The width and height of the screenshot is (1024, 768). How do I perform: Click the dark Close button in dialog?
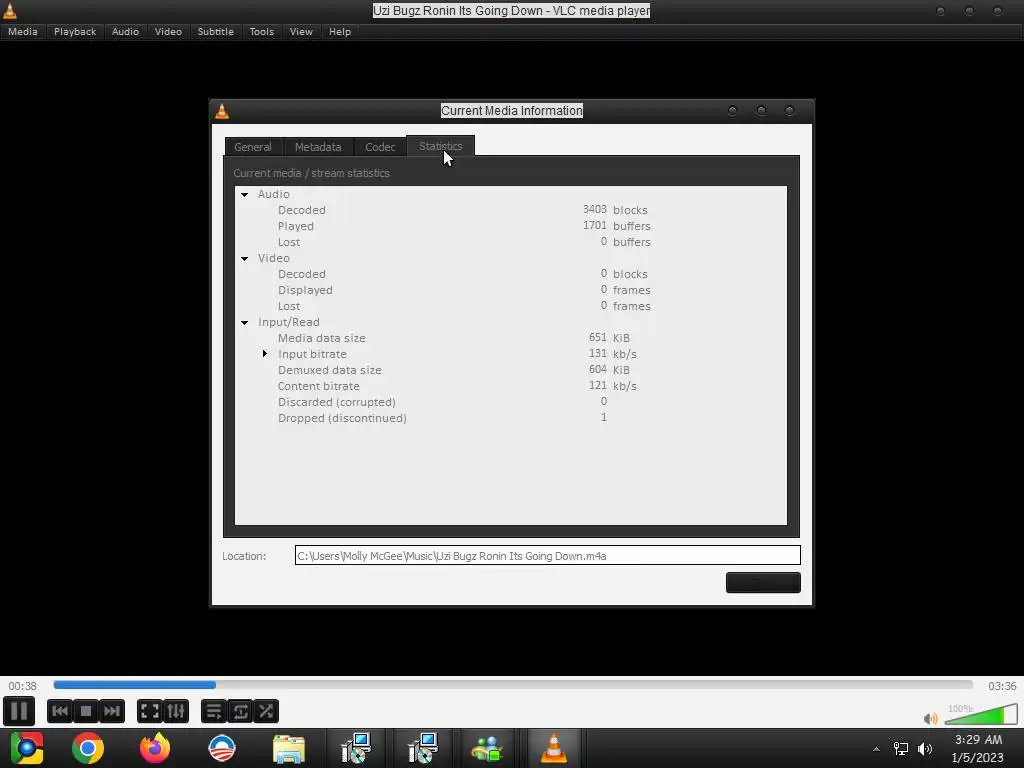pyautogui.click(x=763, y=583)
